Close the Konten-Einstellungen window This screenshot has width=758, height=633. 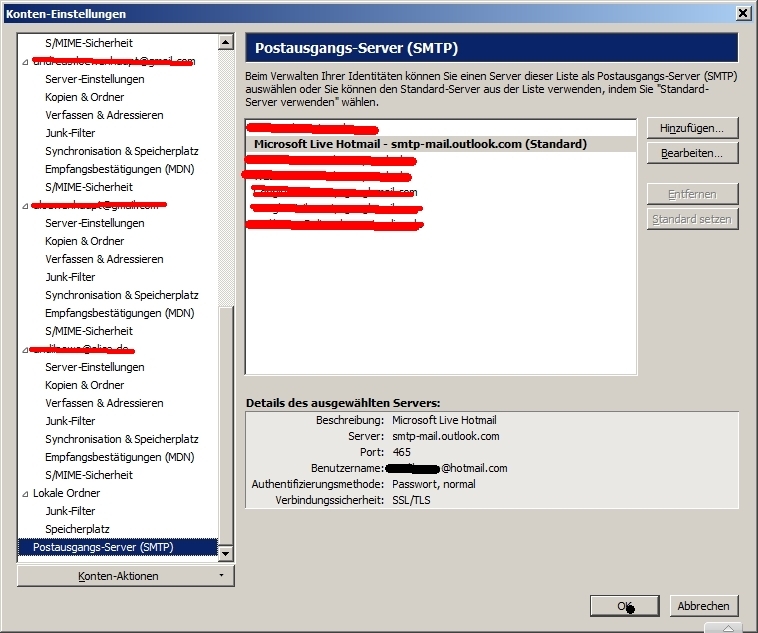coord(743,13)
